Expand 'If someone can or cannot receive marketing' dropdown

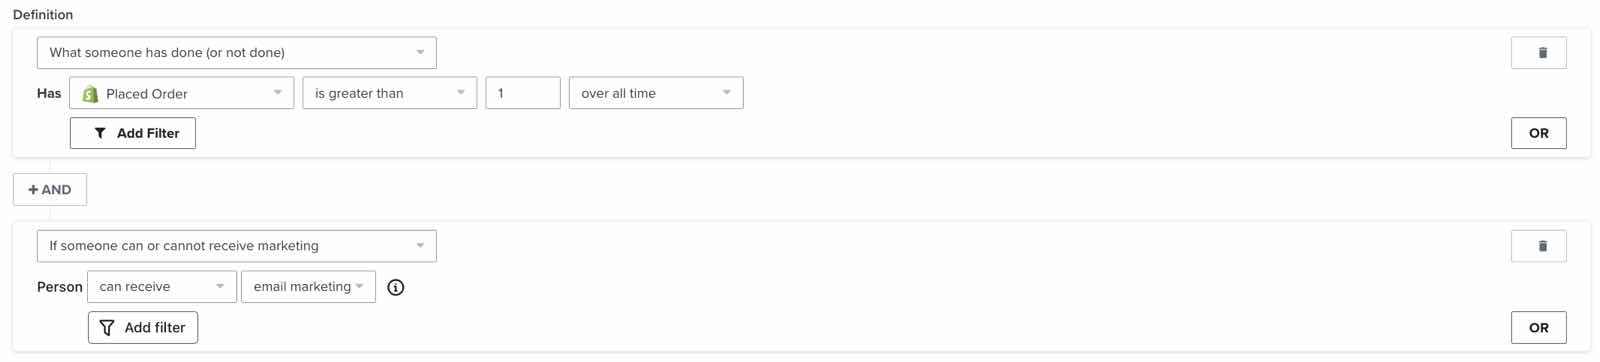[237, 246]
